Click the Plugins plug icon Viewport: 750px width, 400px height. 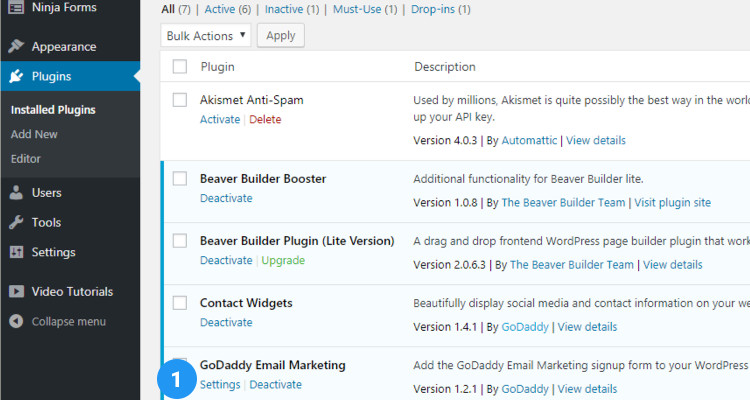click(16, 76)
